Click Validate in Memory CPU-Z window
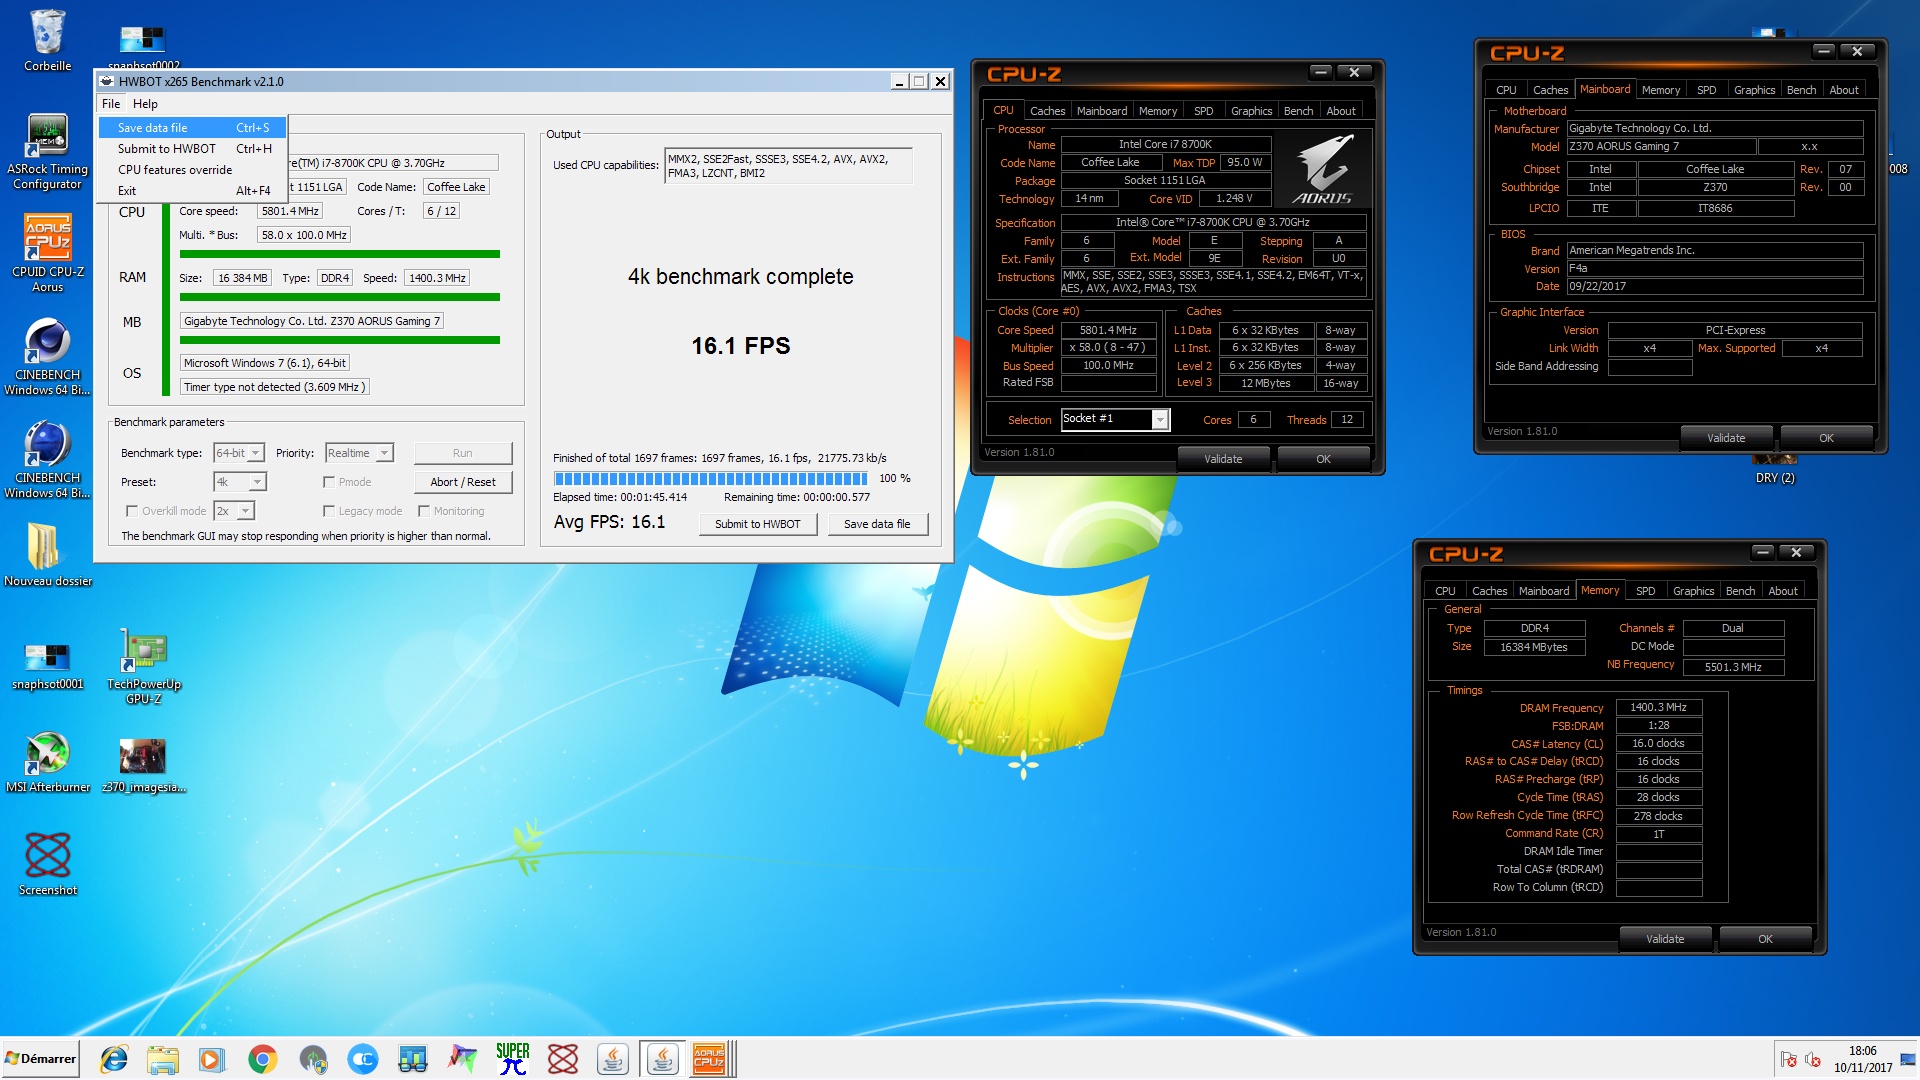This screenshot has height=1080, width=1920. click(x=1665, y=939)
